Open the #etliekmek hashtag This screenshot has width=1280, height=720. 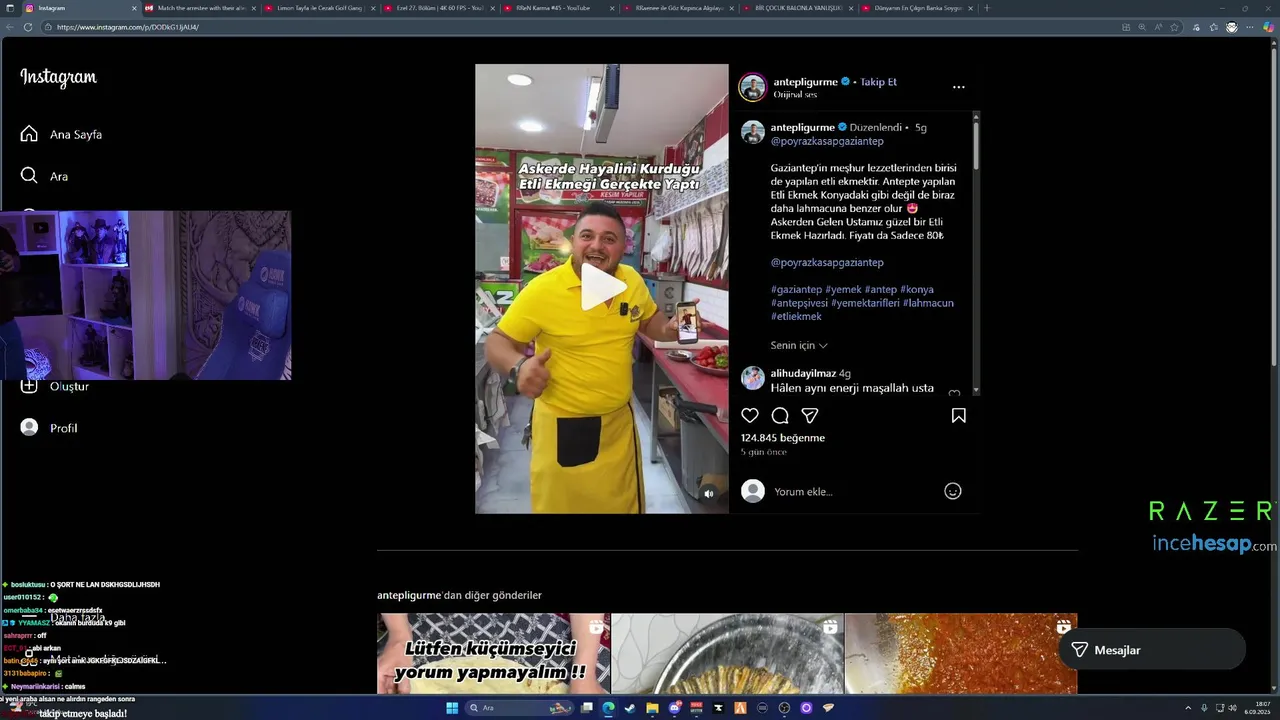pos(796,316)
